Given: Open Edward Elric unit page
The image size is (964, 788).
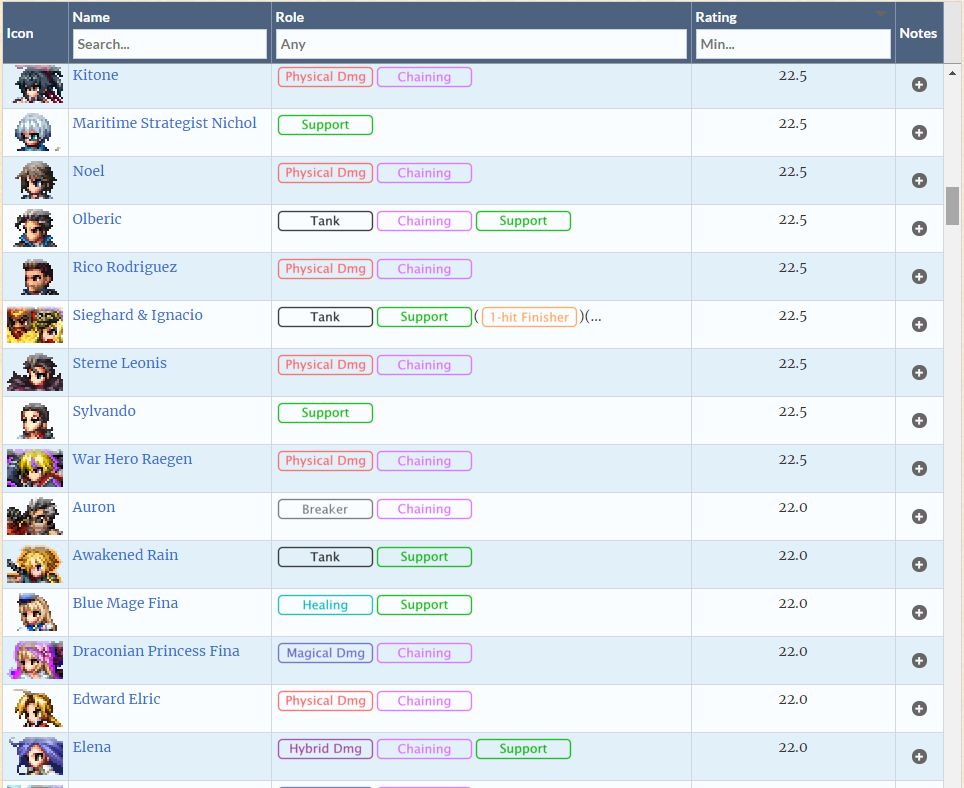Looking at the screenshot, I should coord(116,699).
